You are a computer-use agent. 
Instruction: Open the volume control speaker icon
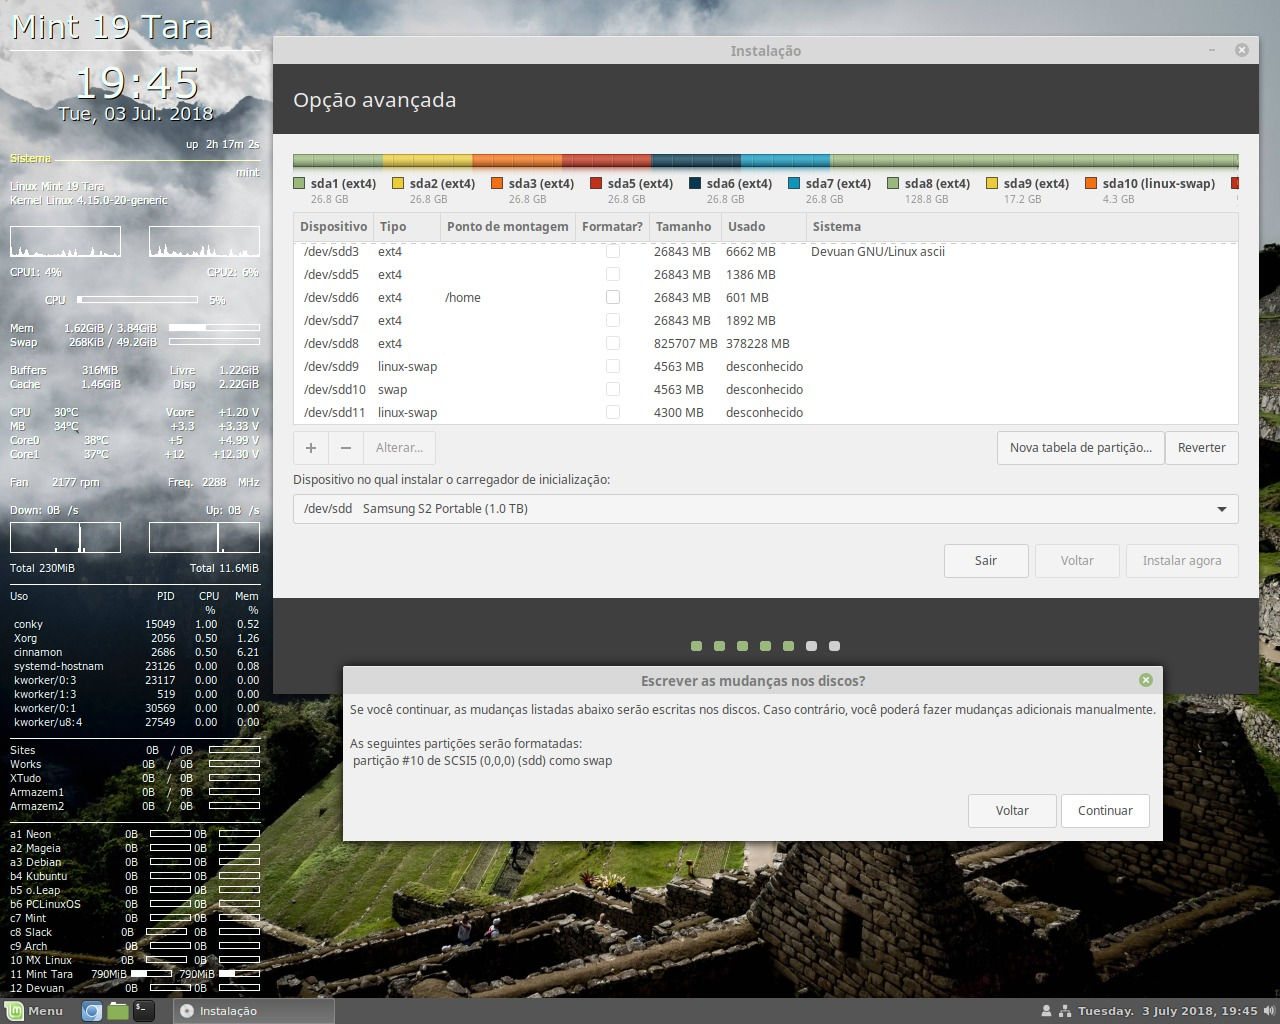coord(1268,1011)
